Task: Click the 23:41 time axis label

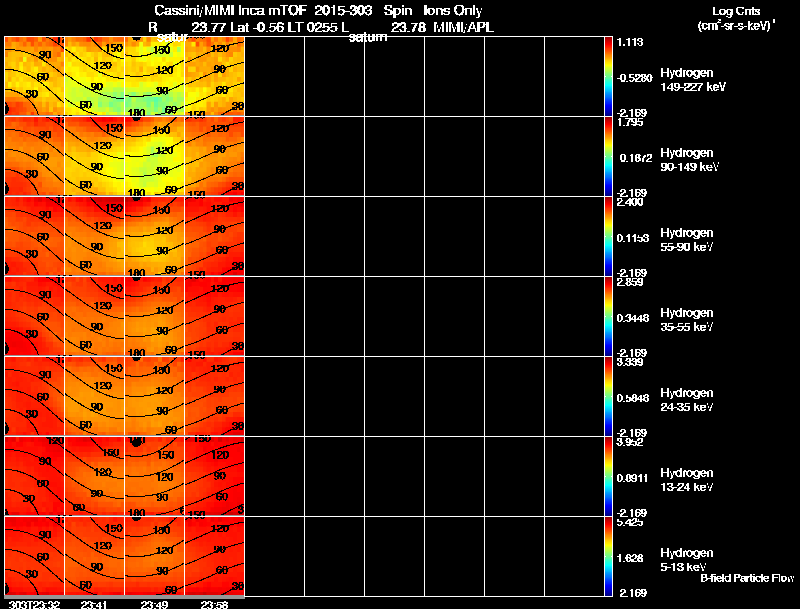Action: coord(94,604)
